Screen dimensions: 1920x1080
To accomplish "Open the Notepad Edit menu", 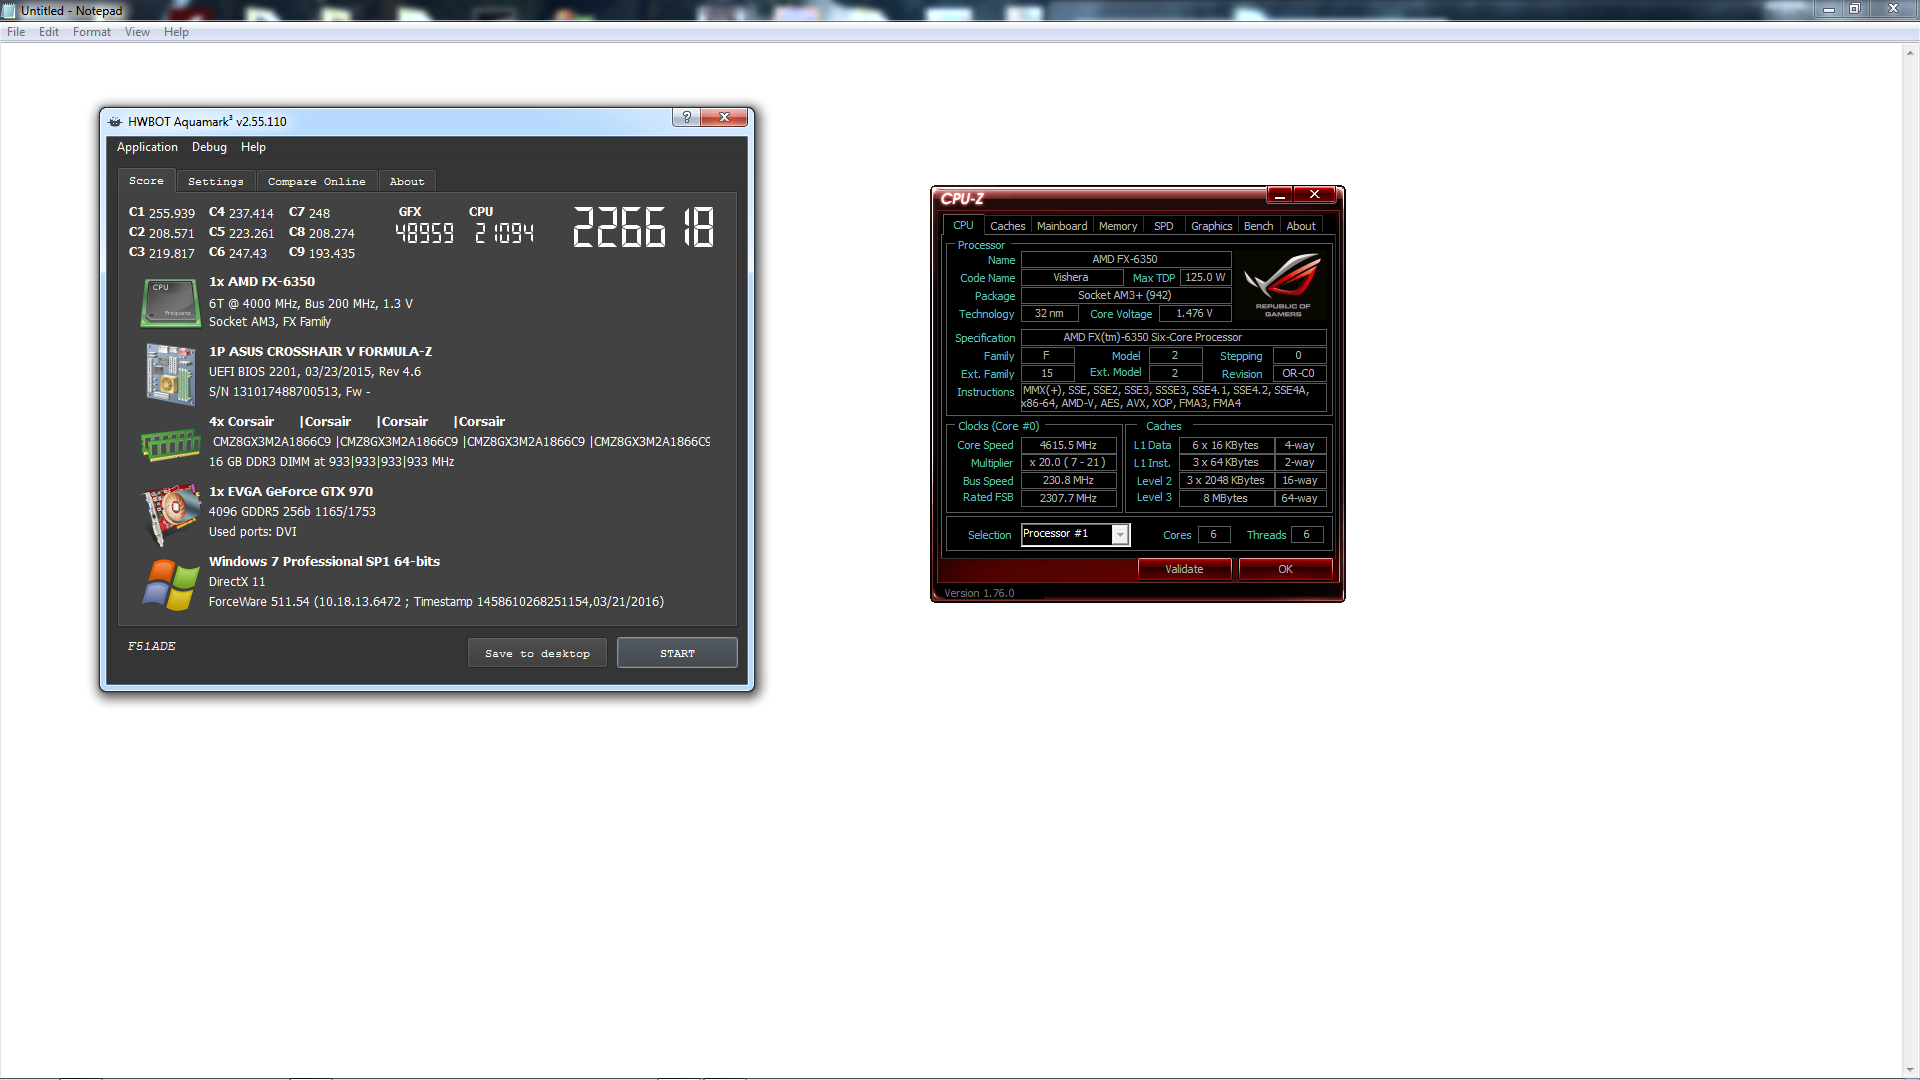I will 49,32.
